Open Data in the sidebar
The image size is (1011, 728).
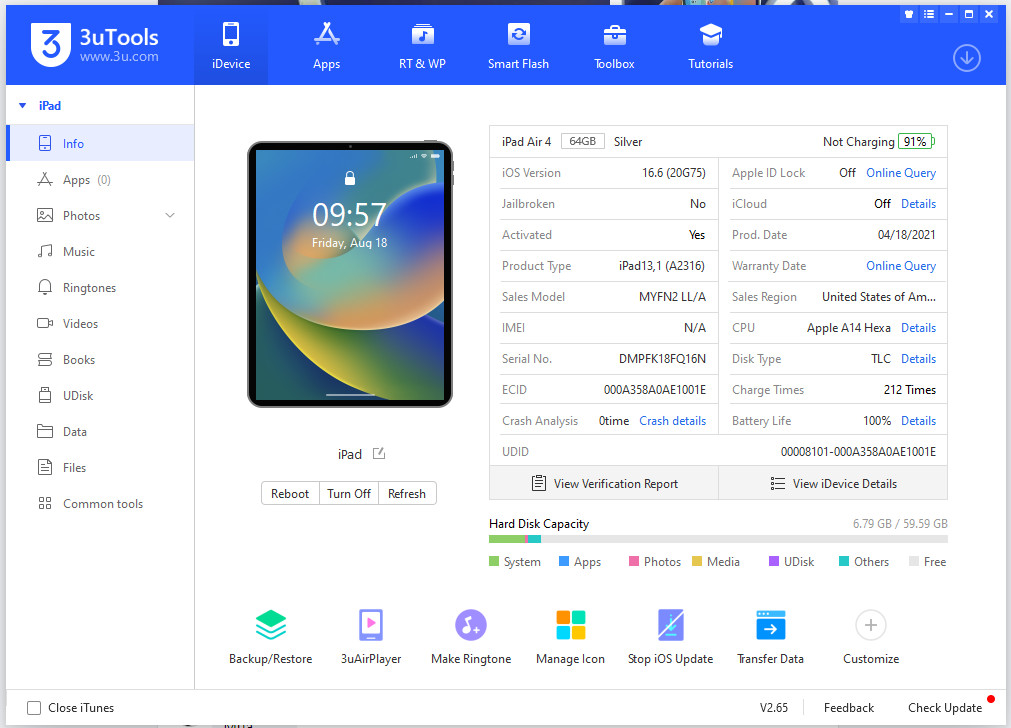[x=100, y=432]
